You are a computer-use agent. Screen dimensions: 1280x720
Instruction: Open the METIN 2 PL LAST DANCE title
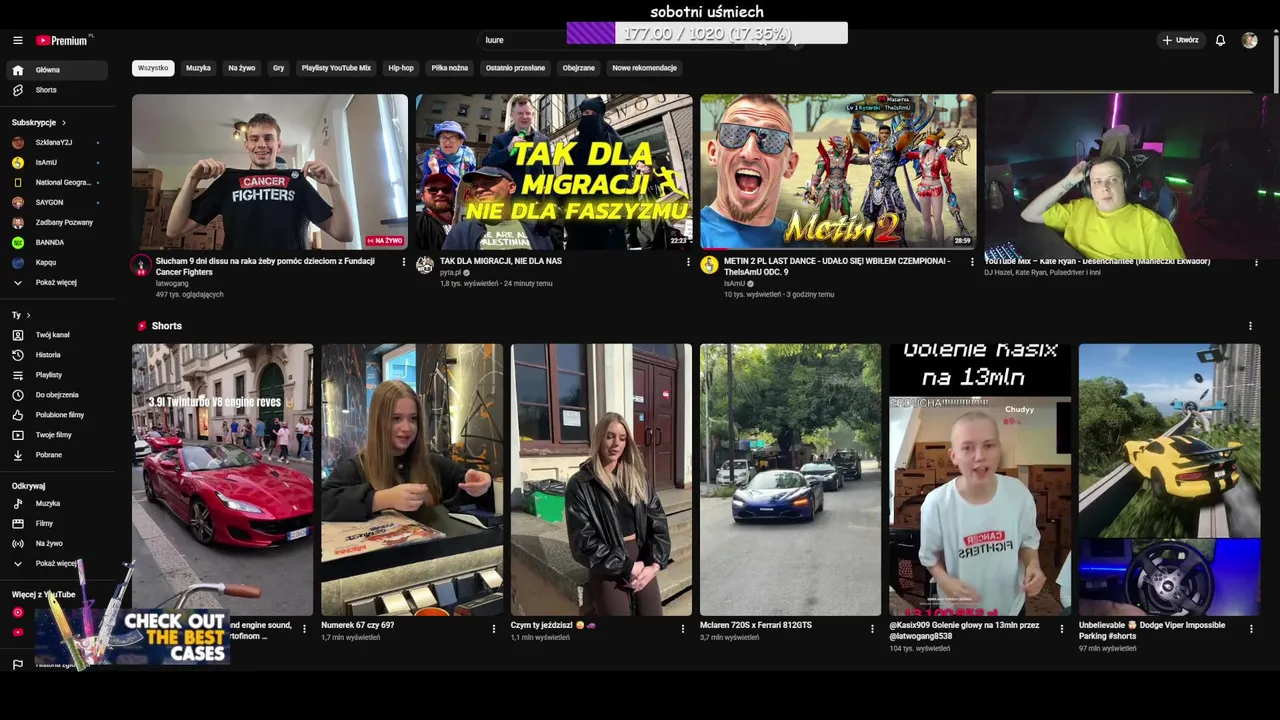click(x=837, y=266)
